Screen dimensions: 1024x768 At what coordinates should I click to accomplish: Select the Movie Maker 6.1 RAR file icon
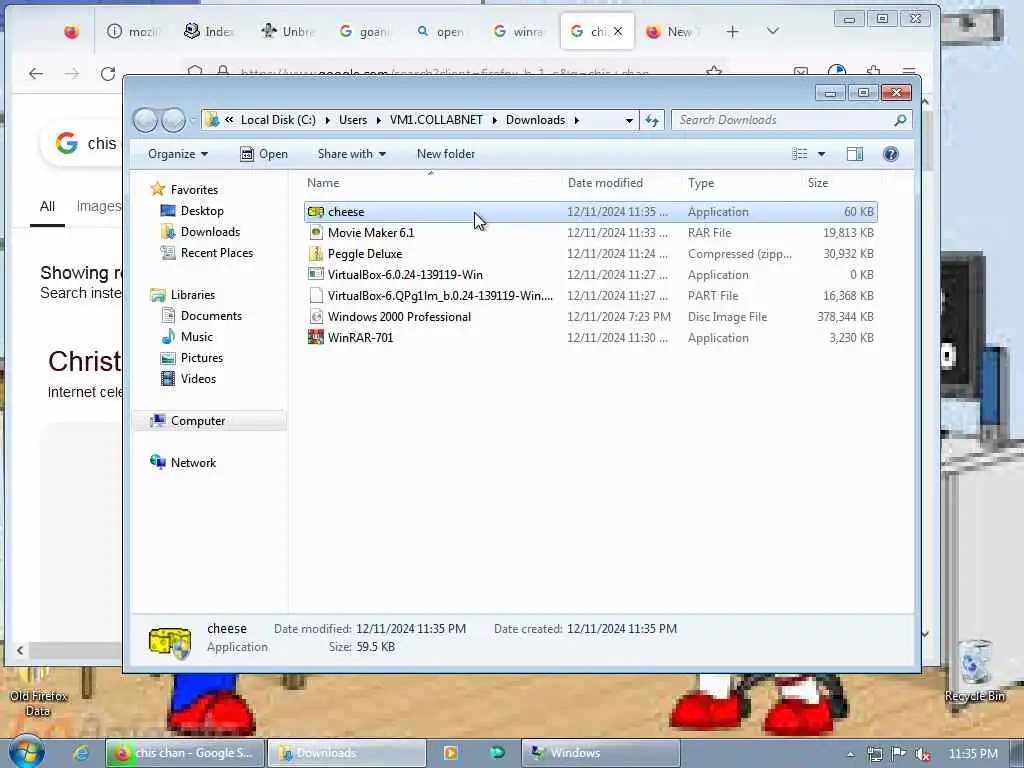point(315,232)
